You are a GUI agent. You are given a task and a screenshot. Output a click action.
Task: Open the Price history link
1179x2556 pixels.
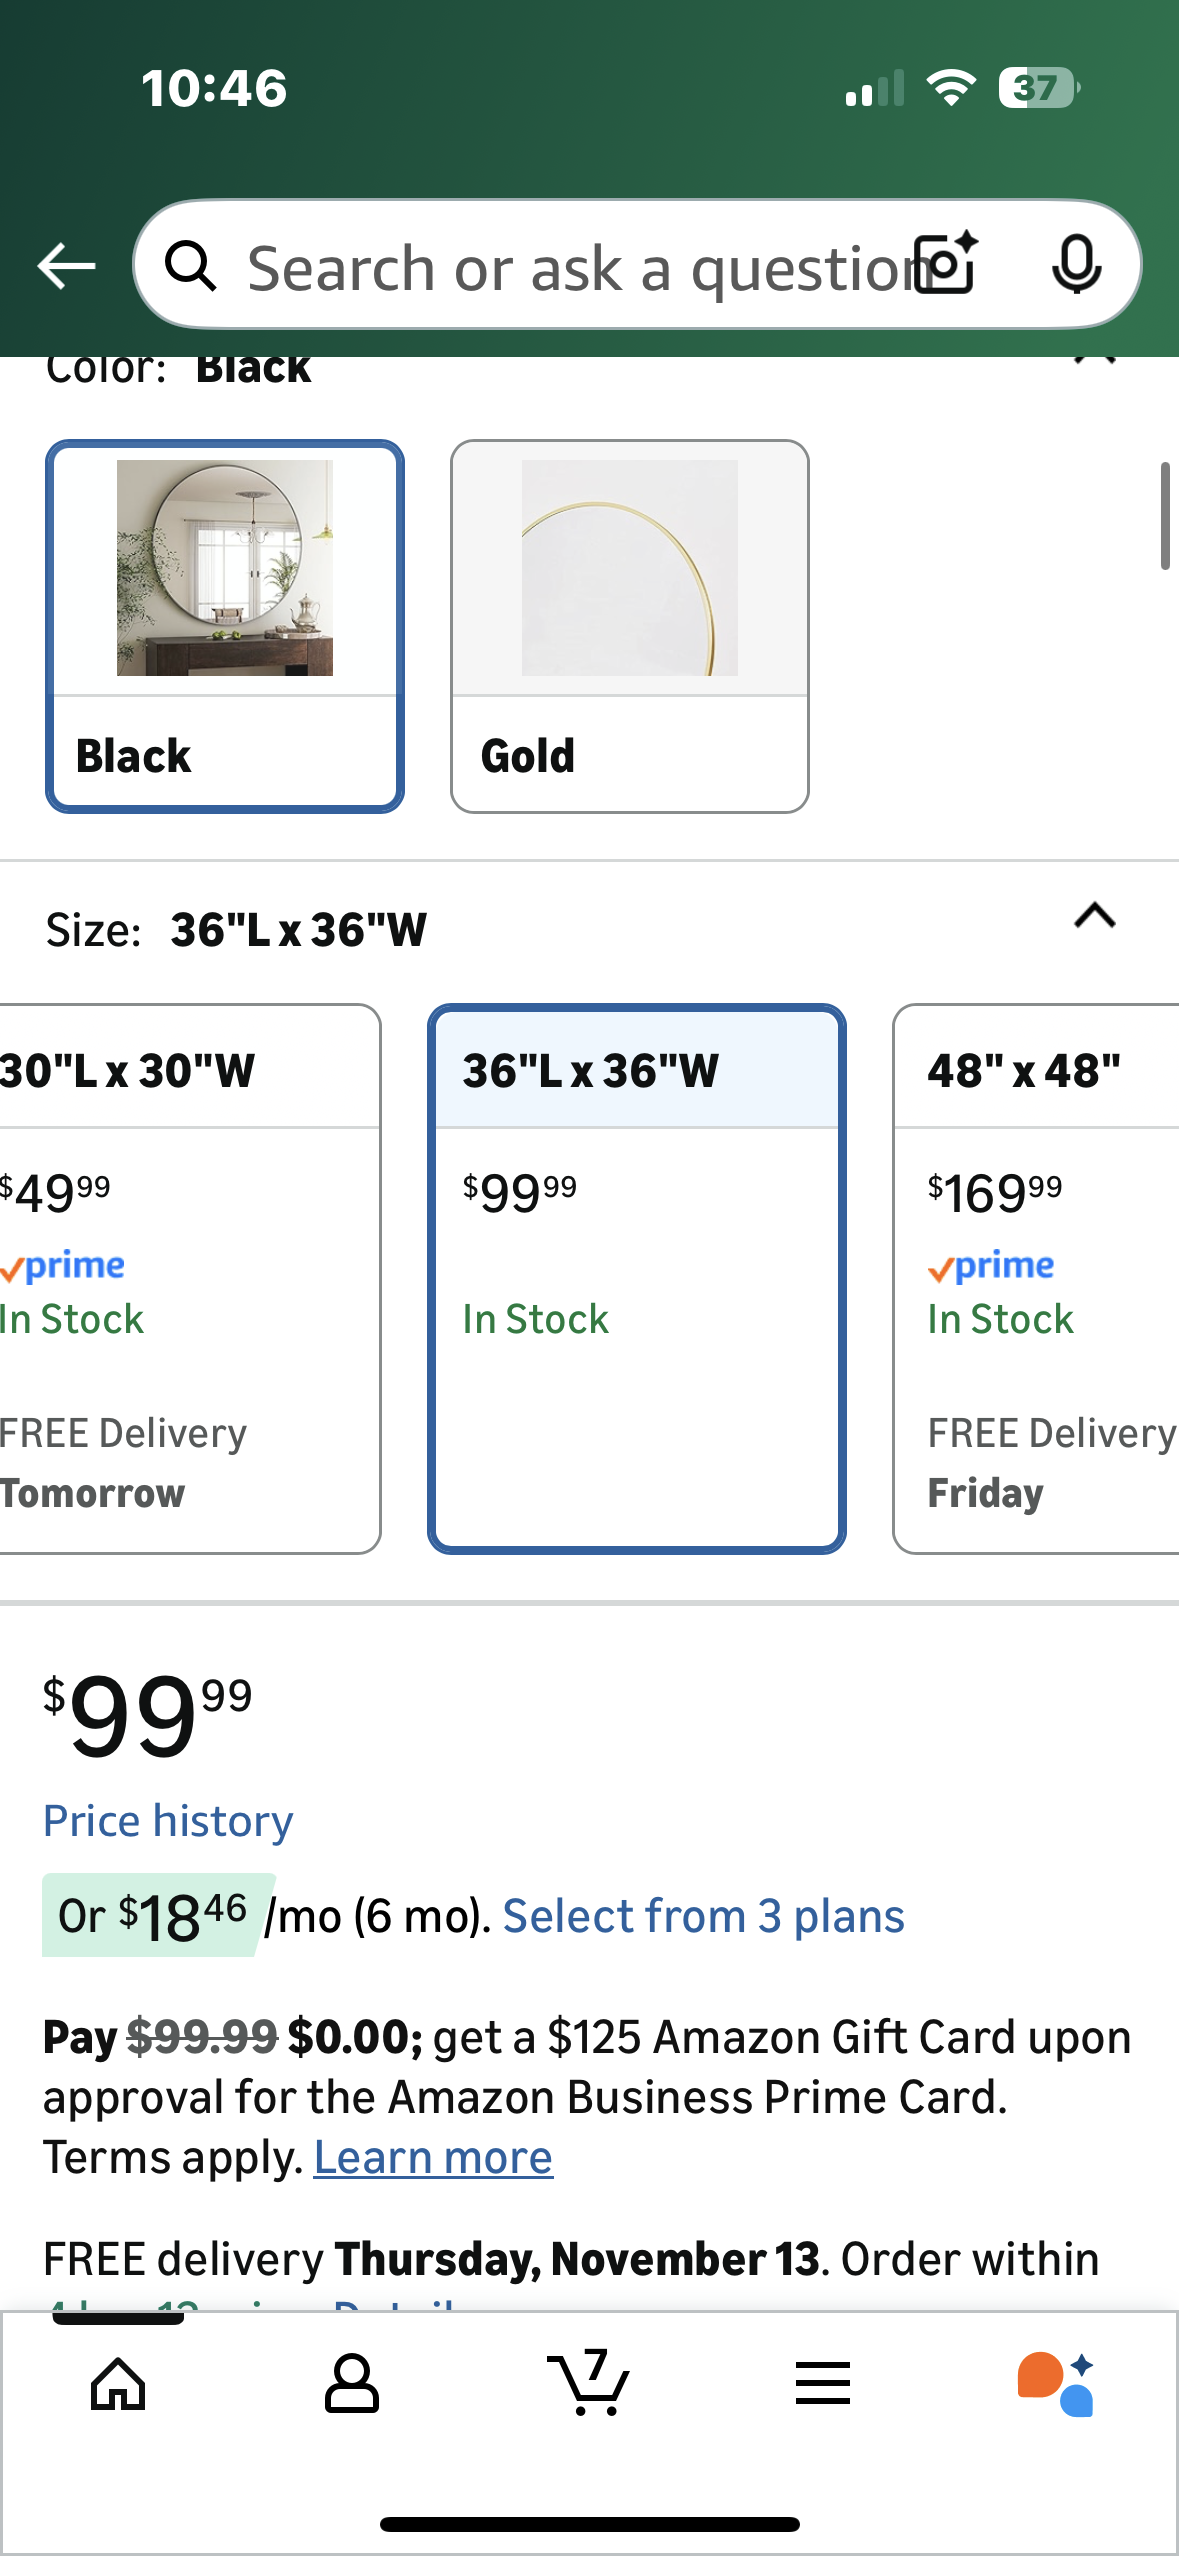(x=168, y=1821)
